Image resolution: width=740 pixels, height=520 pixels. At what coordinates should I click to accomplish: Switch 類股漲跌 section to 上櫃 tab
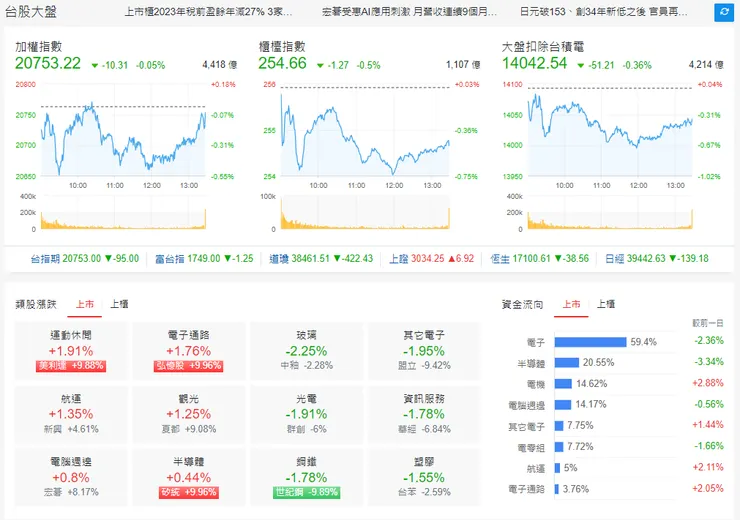(x=119, y=304)
